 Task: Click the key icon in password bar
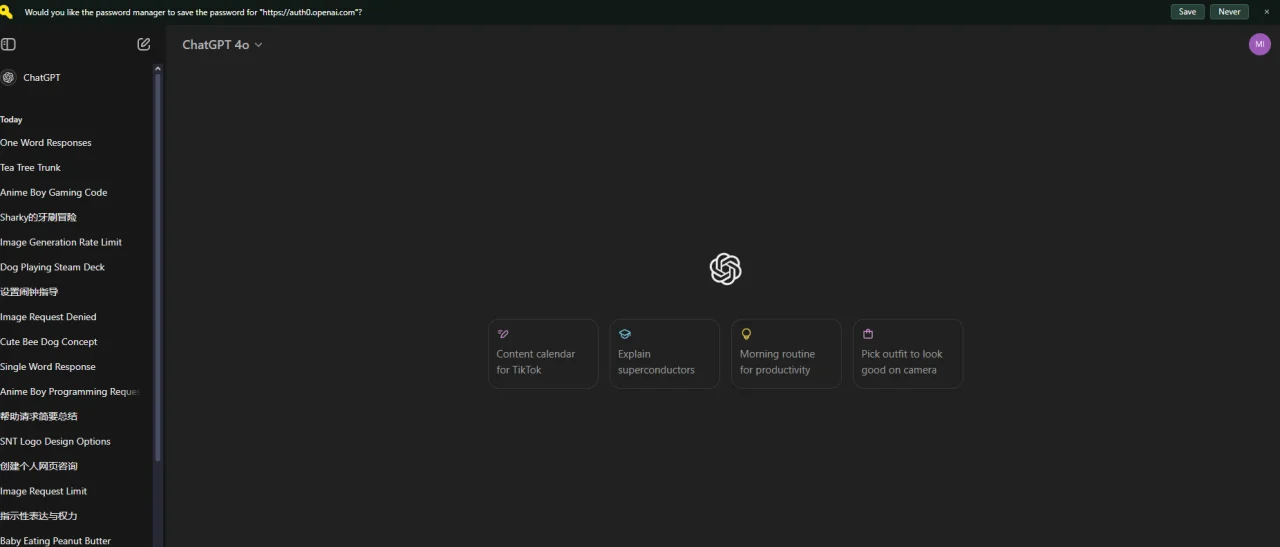(x=7, y=12)
